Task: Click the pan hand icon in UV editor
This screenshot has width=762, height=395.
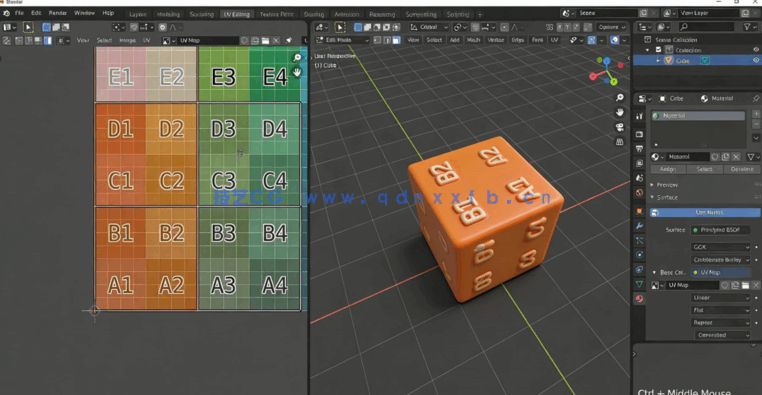Action: point(297,72)
